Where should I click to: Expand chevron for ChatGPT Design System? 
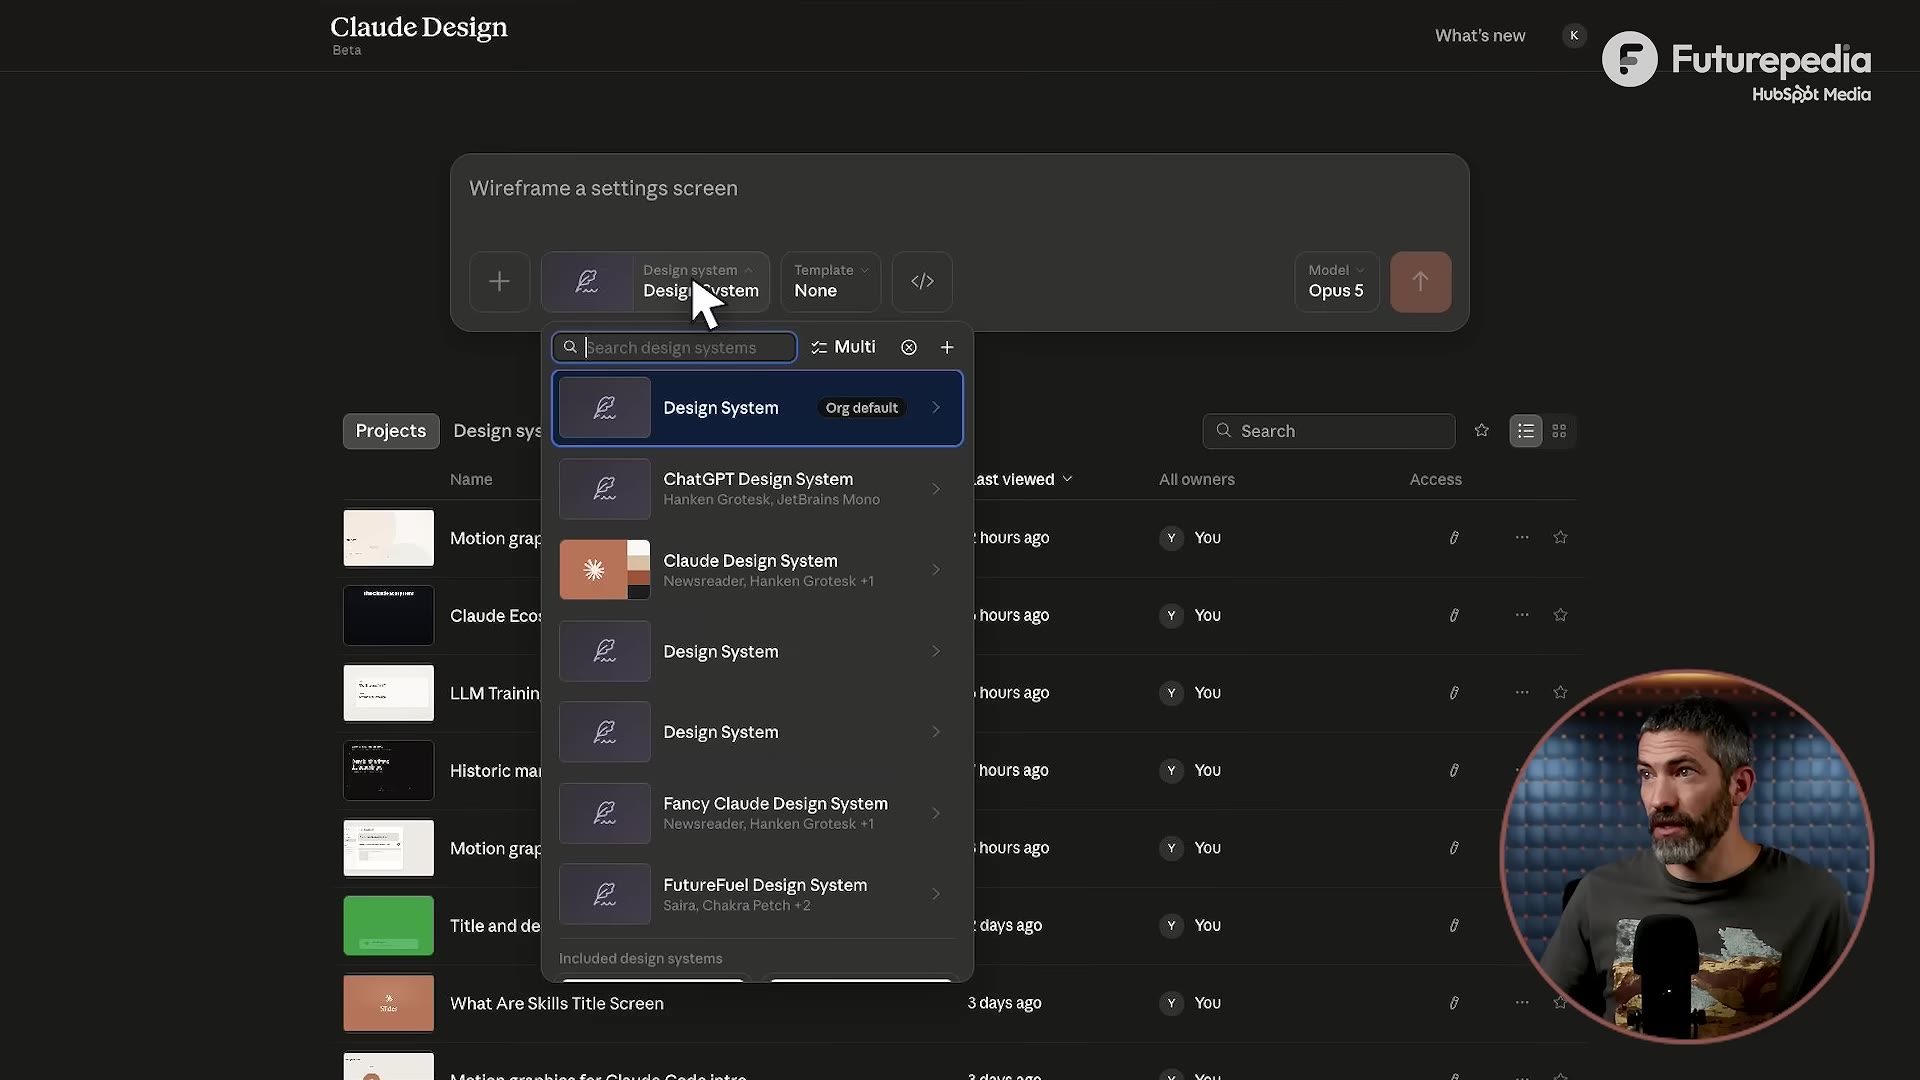936,489
